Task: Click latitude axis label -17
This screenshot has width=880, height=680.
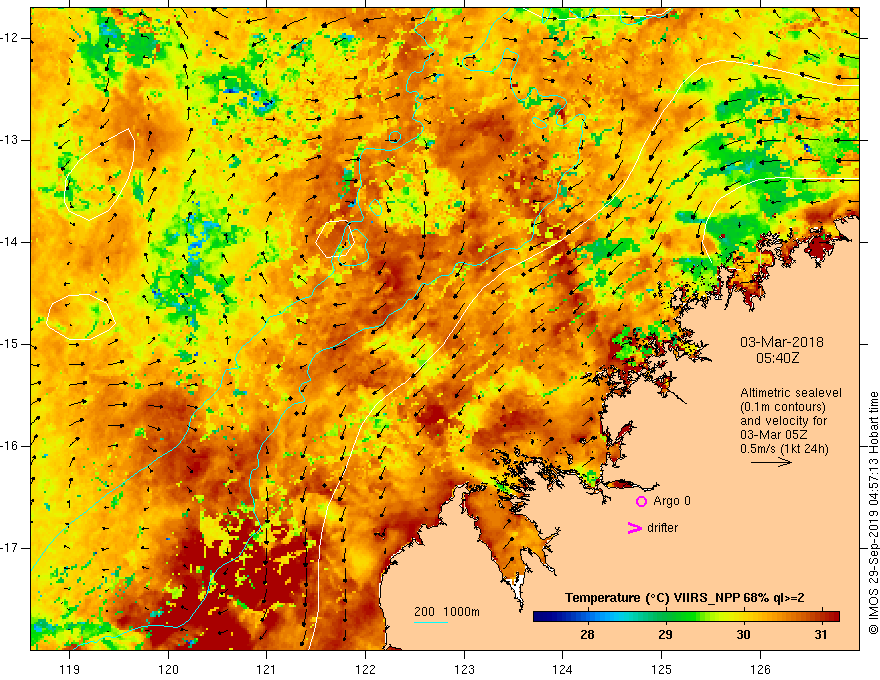Action: coord(10,548)
